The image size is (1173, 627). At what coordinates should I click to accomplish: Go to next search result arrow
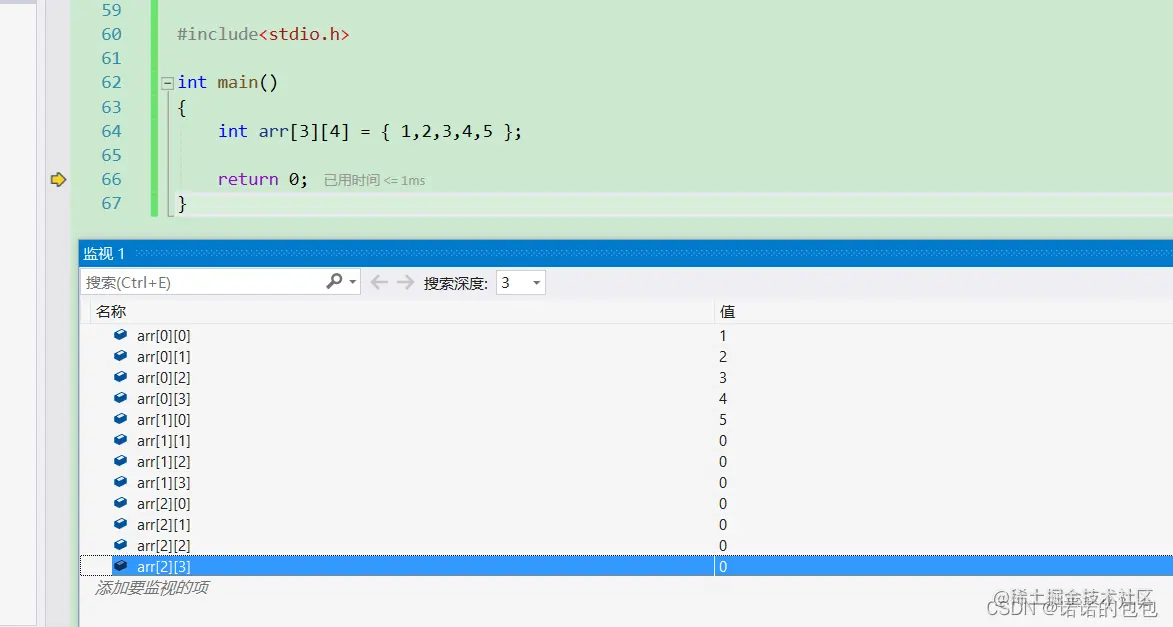pos(405,282)
